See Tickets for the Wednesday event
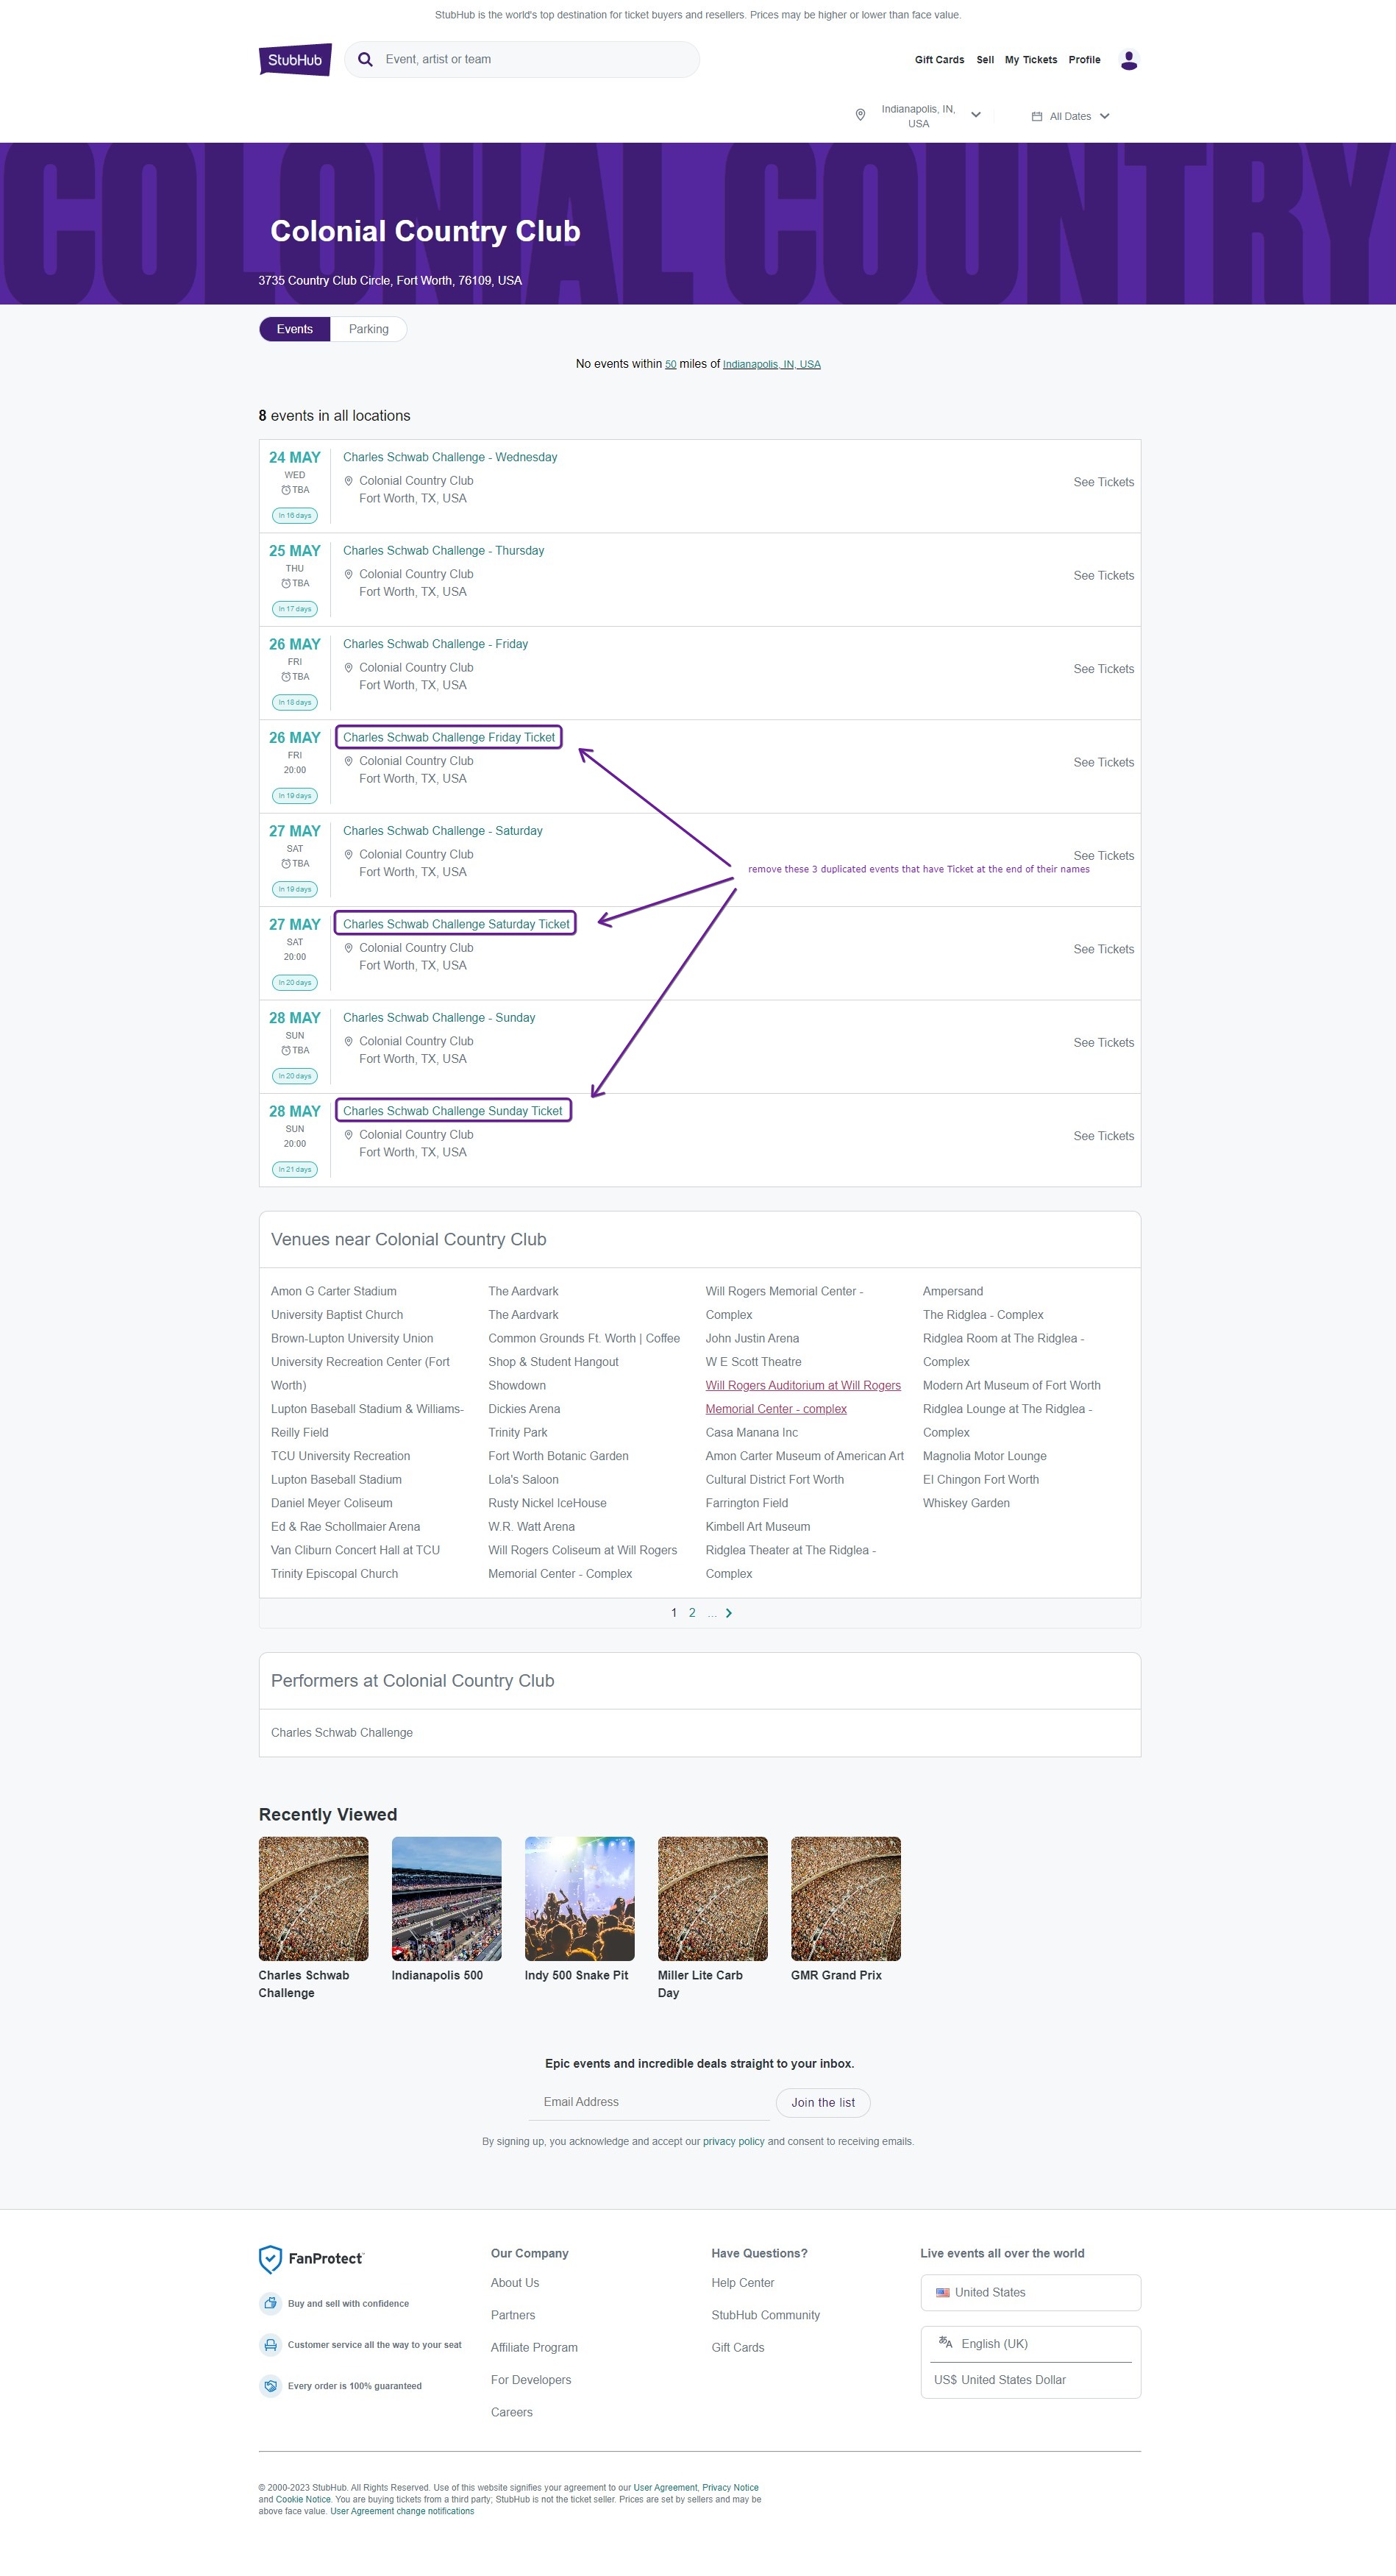 1104,482
